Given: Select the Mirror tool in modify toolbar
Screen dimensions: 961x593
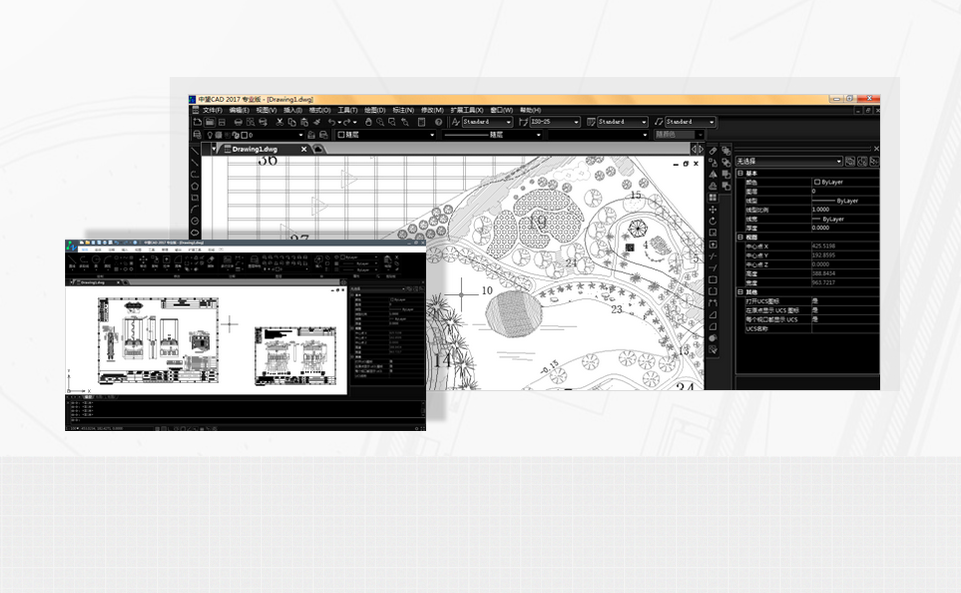Looking at the screenshot, I should point(713,173).
